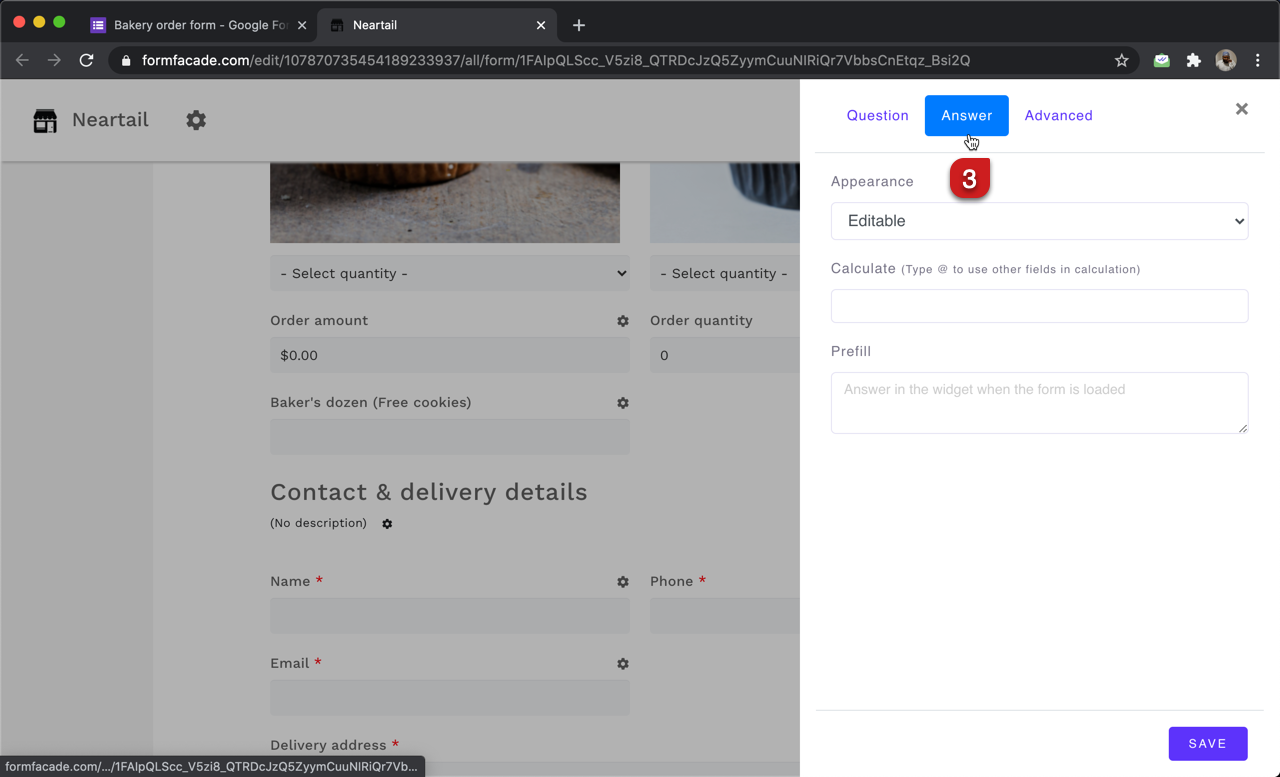This screenshot has height=777, width=1280.
Task: Open settings gear for Order amount field
Action: 622,321
